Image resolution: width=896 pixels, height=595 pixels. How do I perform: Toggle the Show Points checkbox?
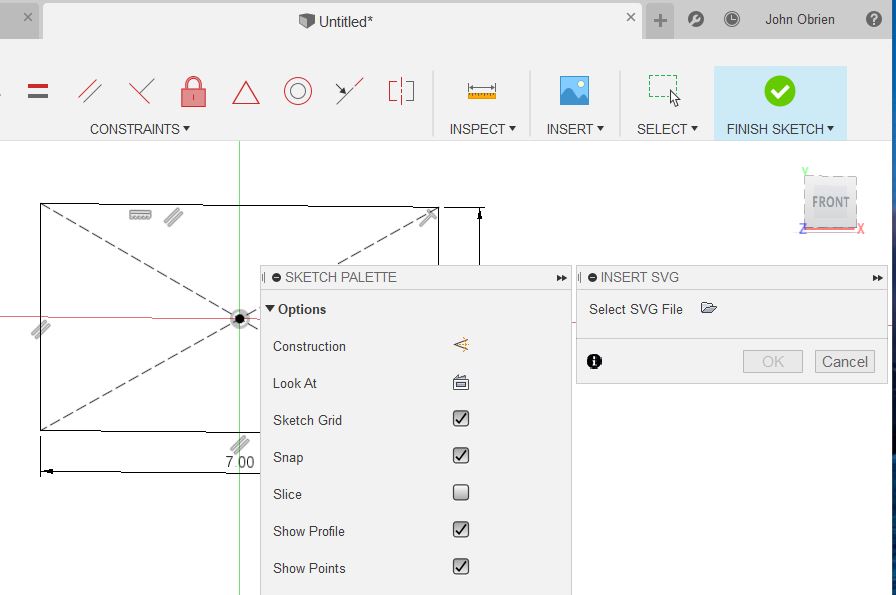point(461,566)
